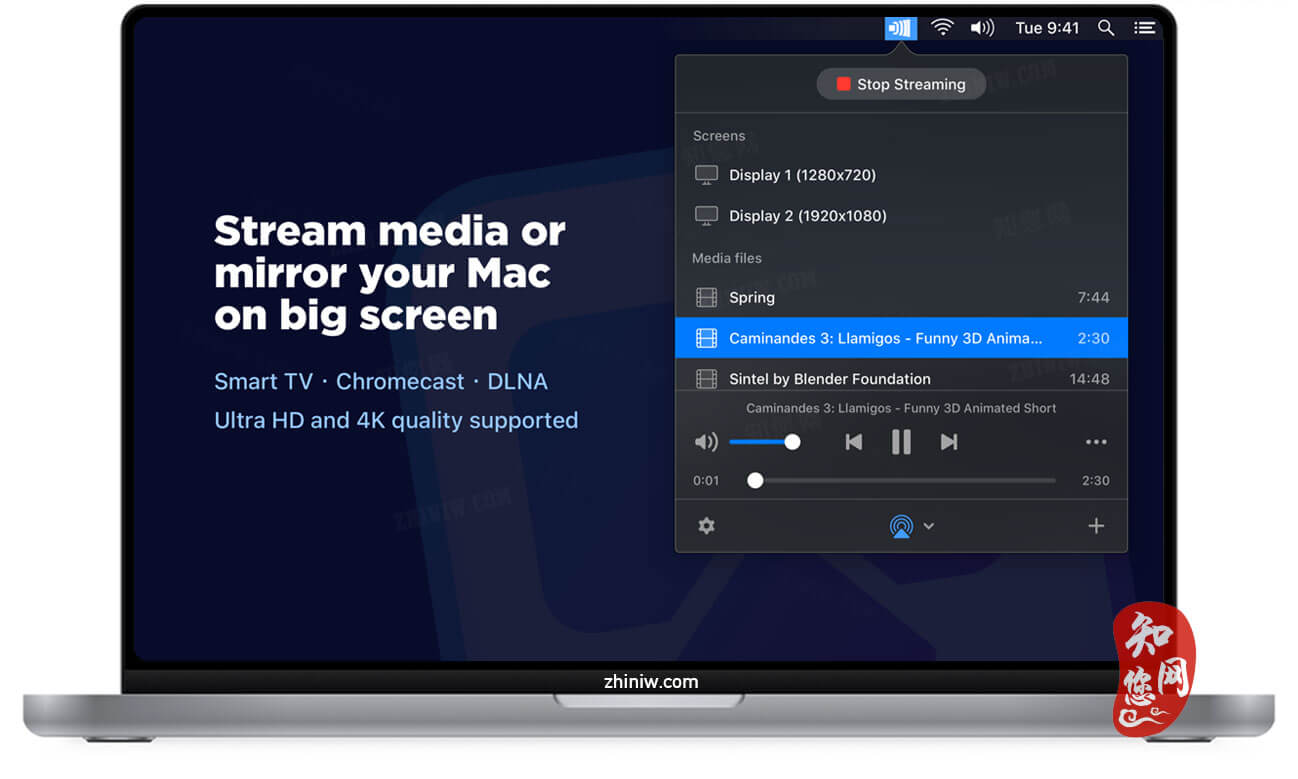Click film icon next to Sintel

click(x=707, y=379)
